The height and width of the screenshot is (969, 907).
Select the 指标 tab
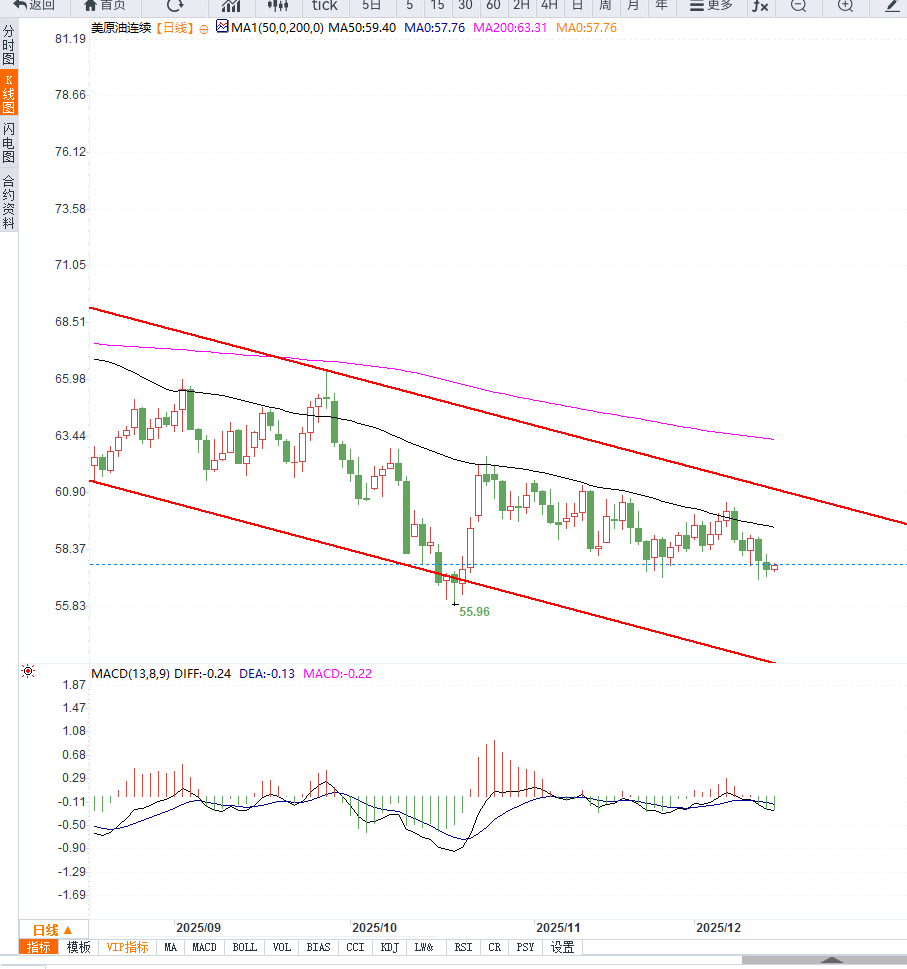(38, 947)
